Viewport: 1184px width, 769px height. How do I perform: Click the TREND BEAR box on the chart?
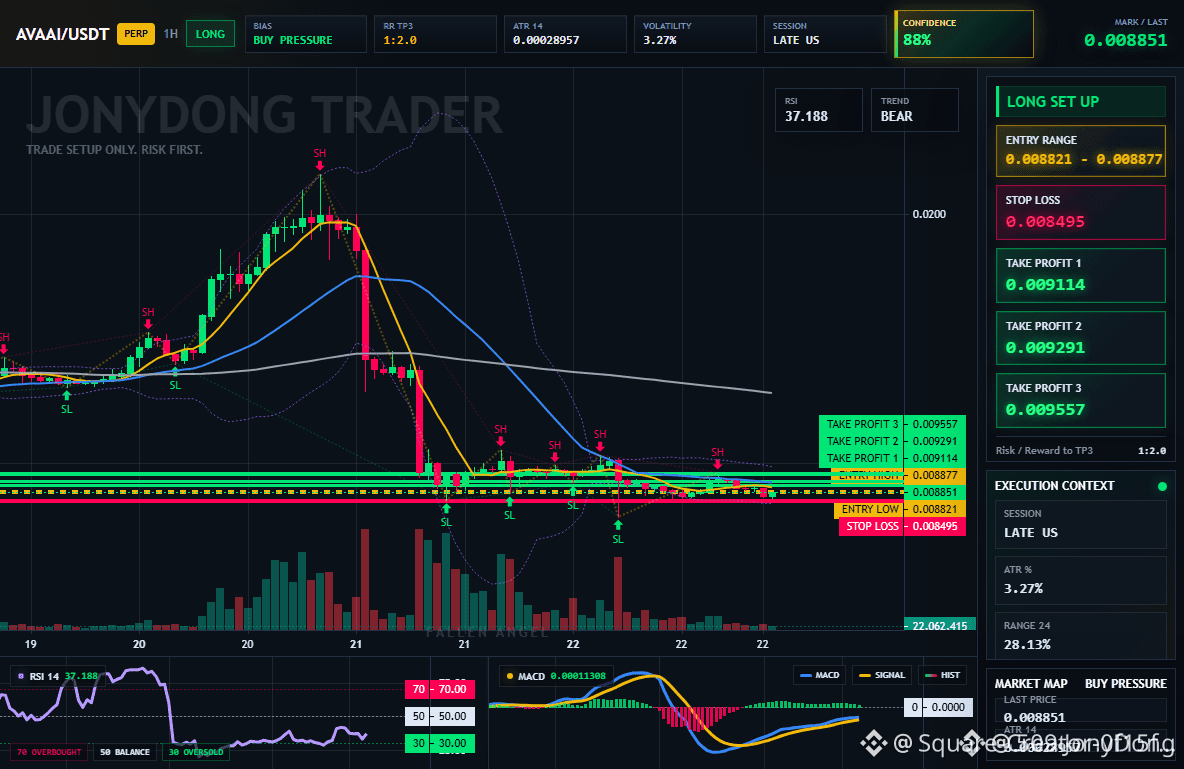click(914, 110)
